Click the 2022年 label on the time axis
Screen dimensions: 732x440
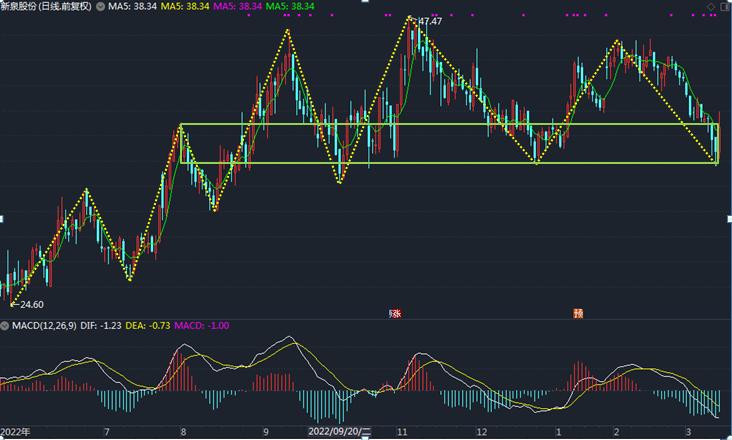tap(16, 431)
